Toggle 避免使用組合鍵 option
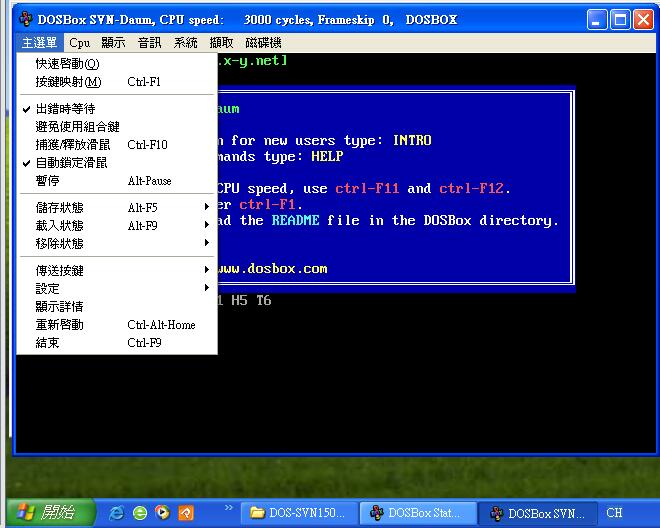Screen dimensions: 660x528 tap(117, 127)
